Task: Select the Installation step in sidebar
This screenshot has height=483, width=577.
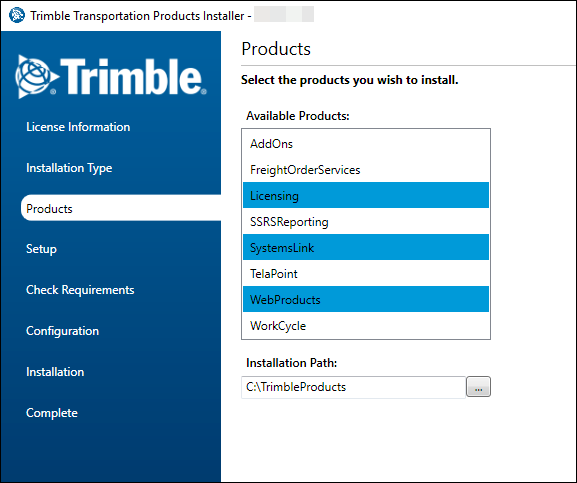Action: [x=55, y=372]
